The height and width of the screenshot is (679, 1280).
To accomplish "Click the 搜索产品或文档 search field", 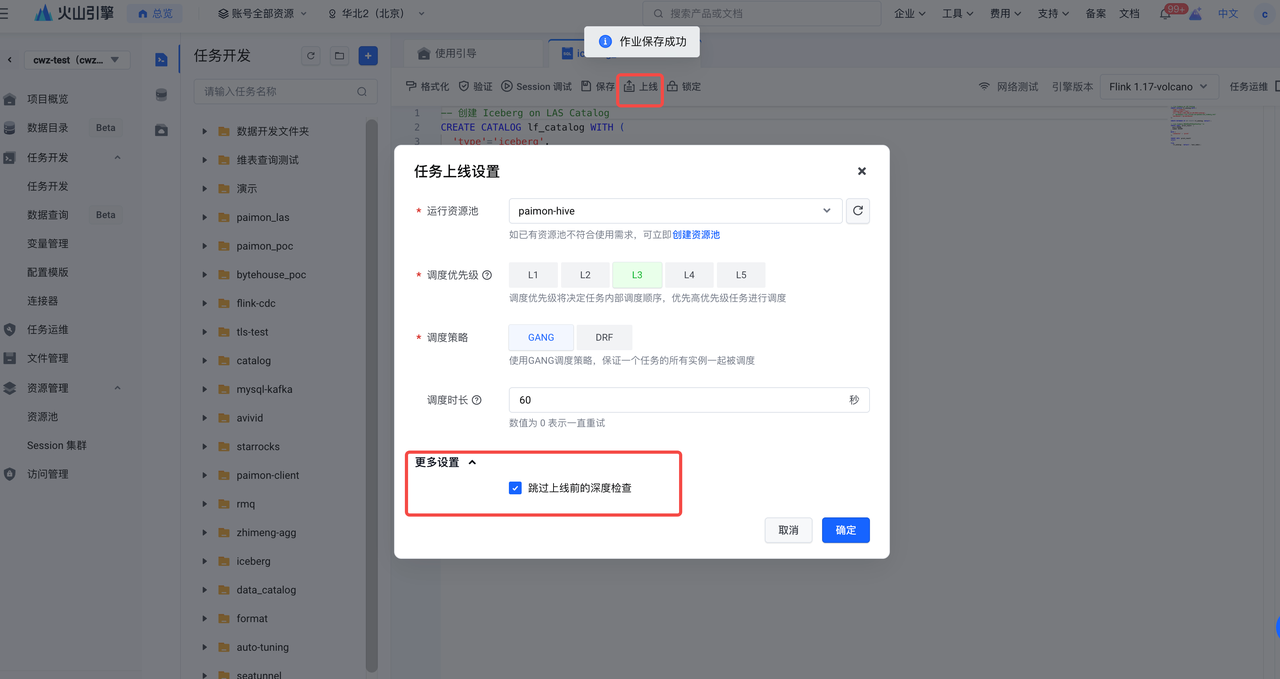I will (762, 14).
